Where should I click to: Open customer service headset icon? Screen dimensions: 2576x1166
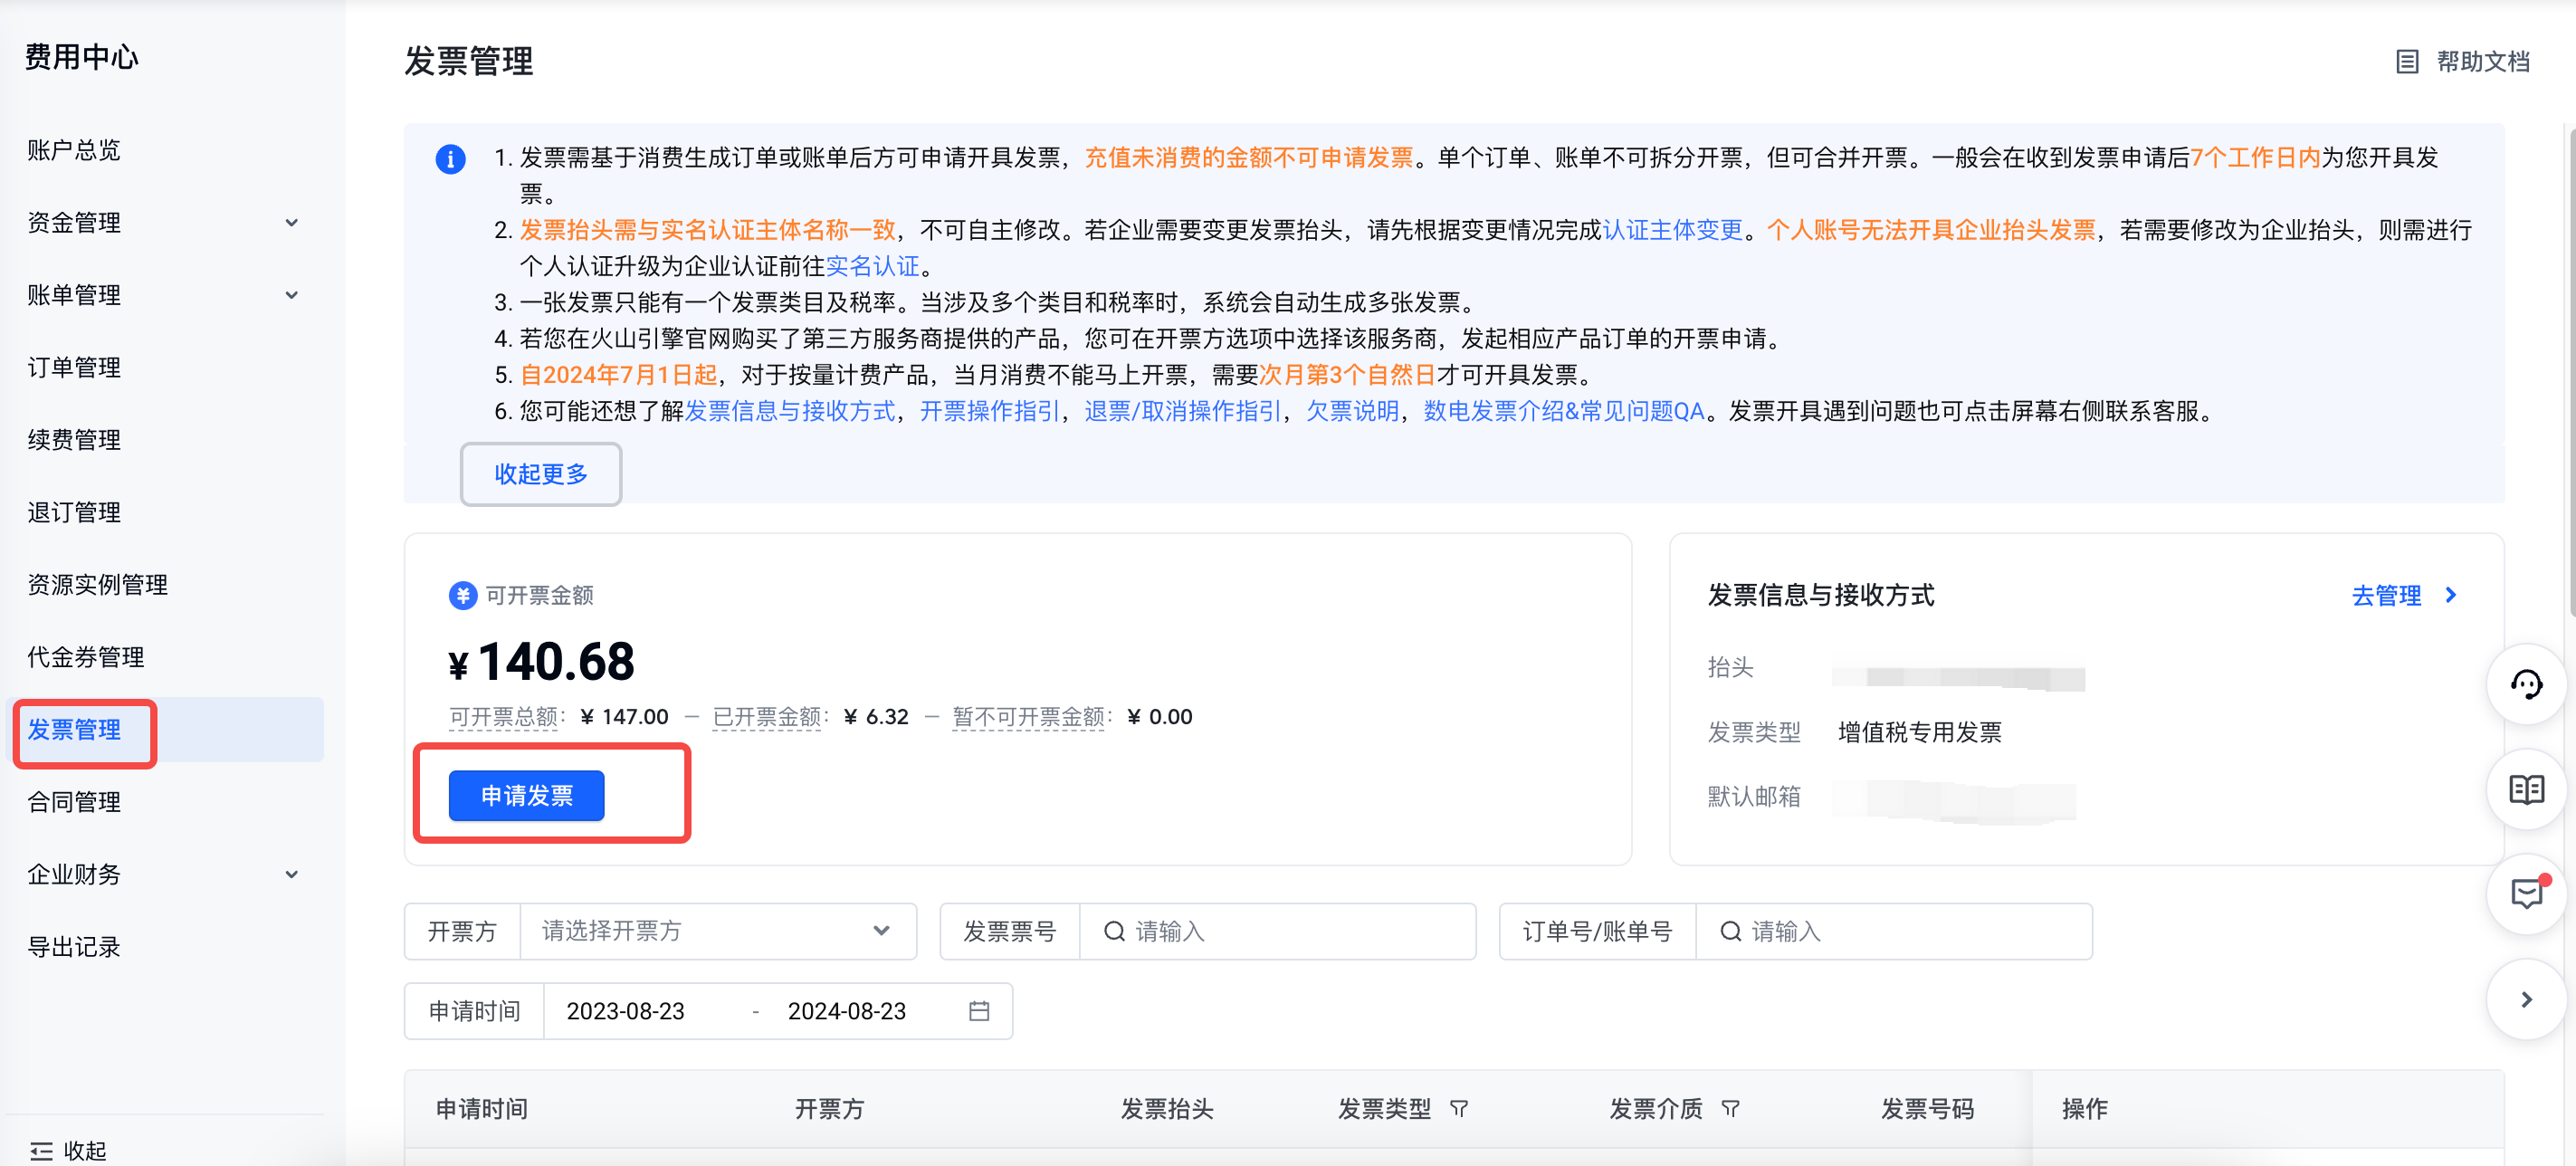click(x=2525, y=685)
